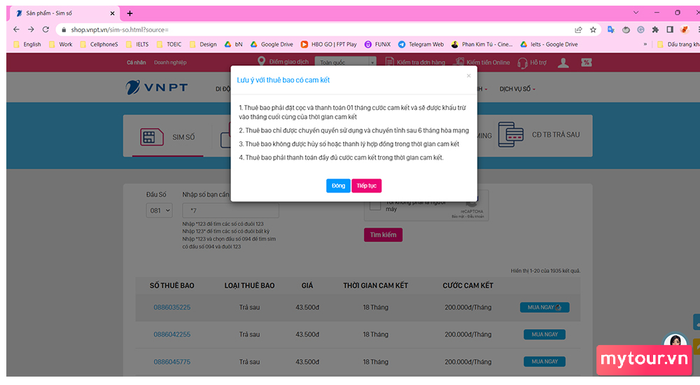The width and height of the screenshot is (700, 385).
Task: Click the SỐ THUÊ BAO column header
Action: (172, 285)
